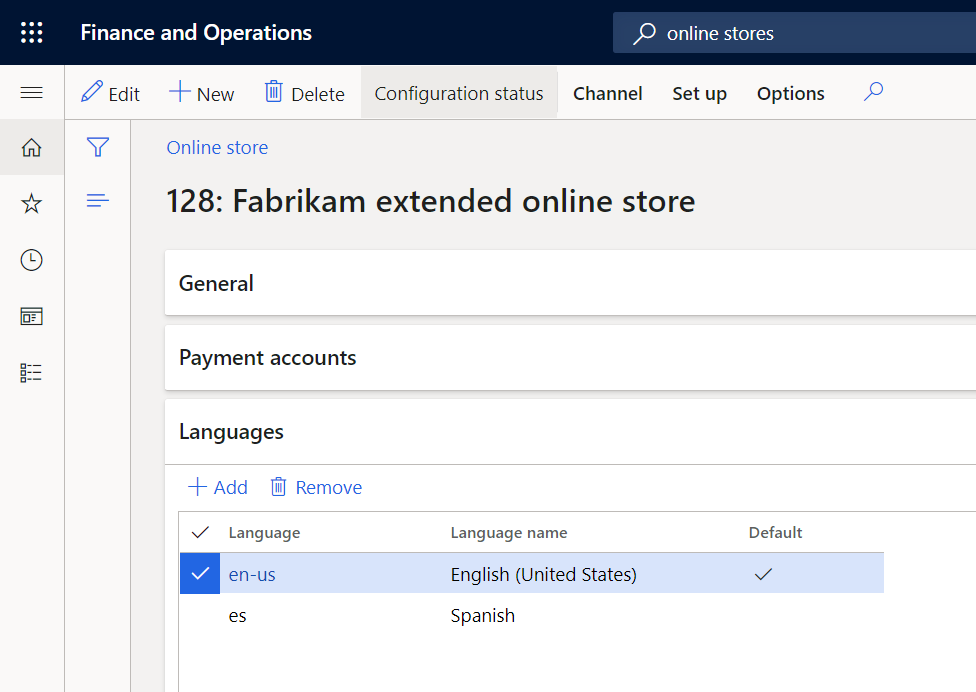Delete the record using the trash icon

click(x=303, y=93)
